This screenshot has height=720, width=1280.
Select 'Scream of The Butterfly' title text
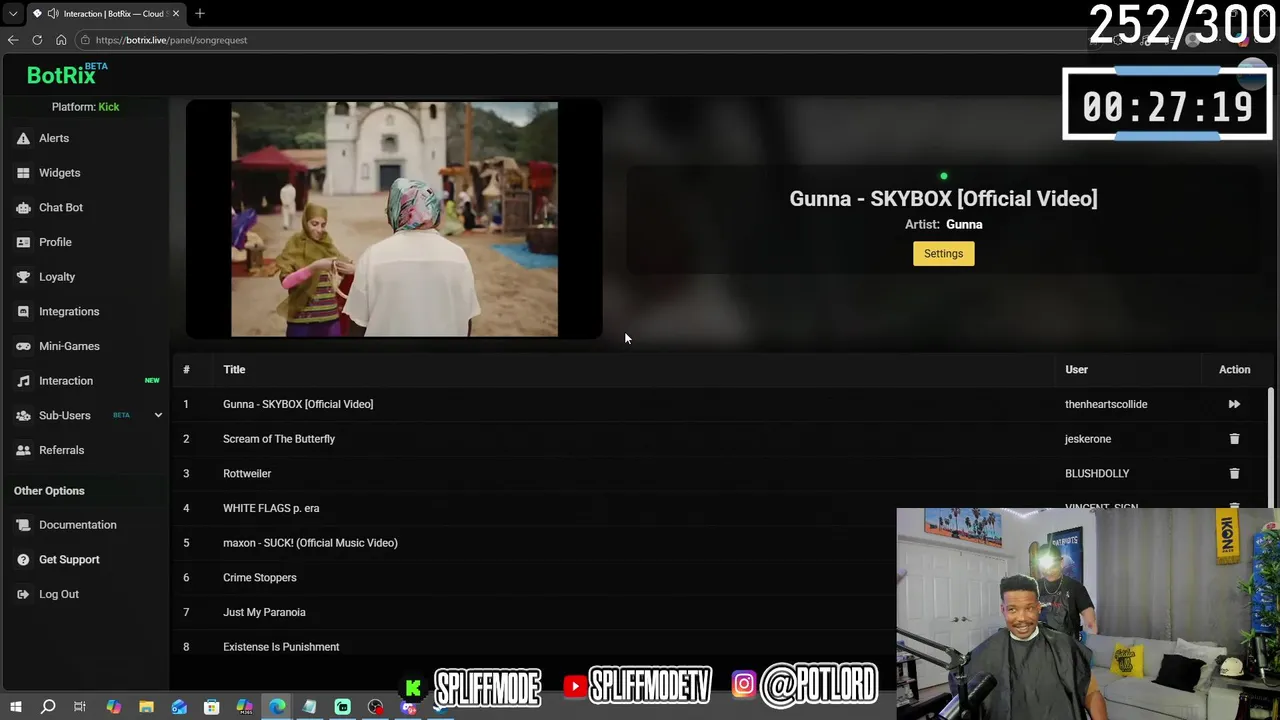[279, 439]
